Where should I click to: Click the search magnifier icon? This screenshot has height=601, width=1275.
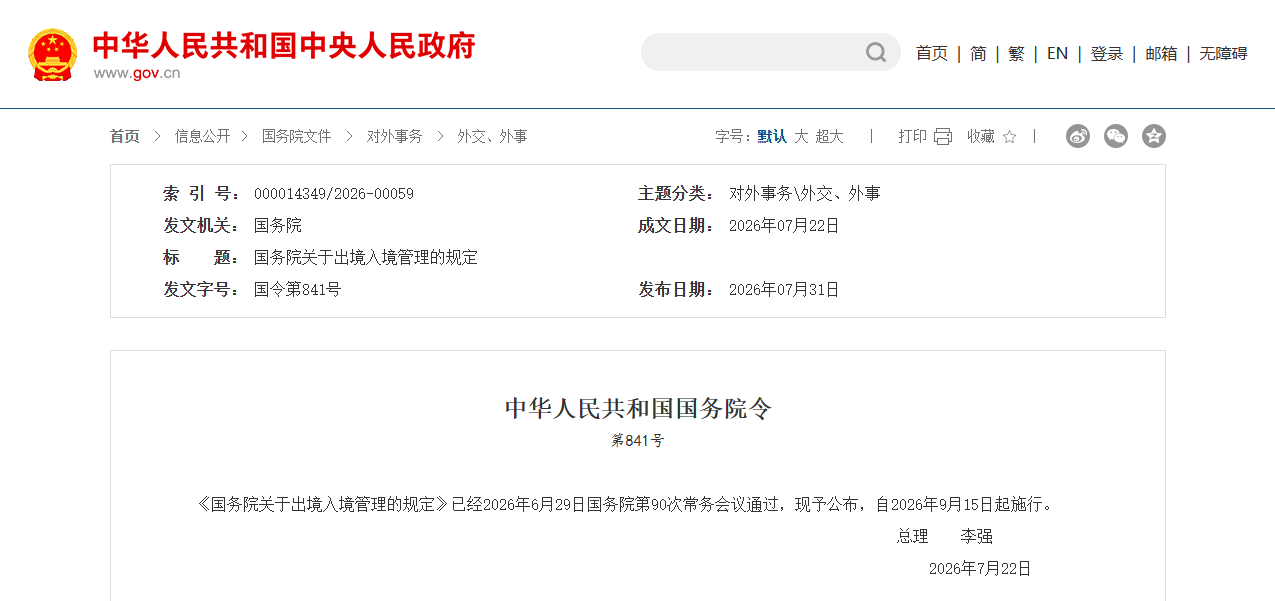tap(876, 52)
